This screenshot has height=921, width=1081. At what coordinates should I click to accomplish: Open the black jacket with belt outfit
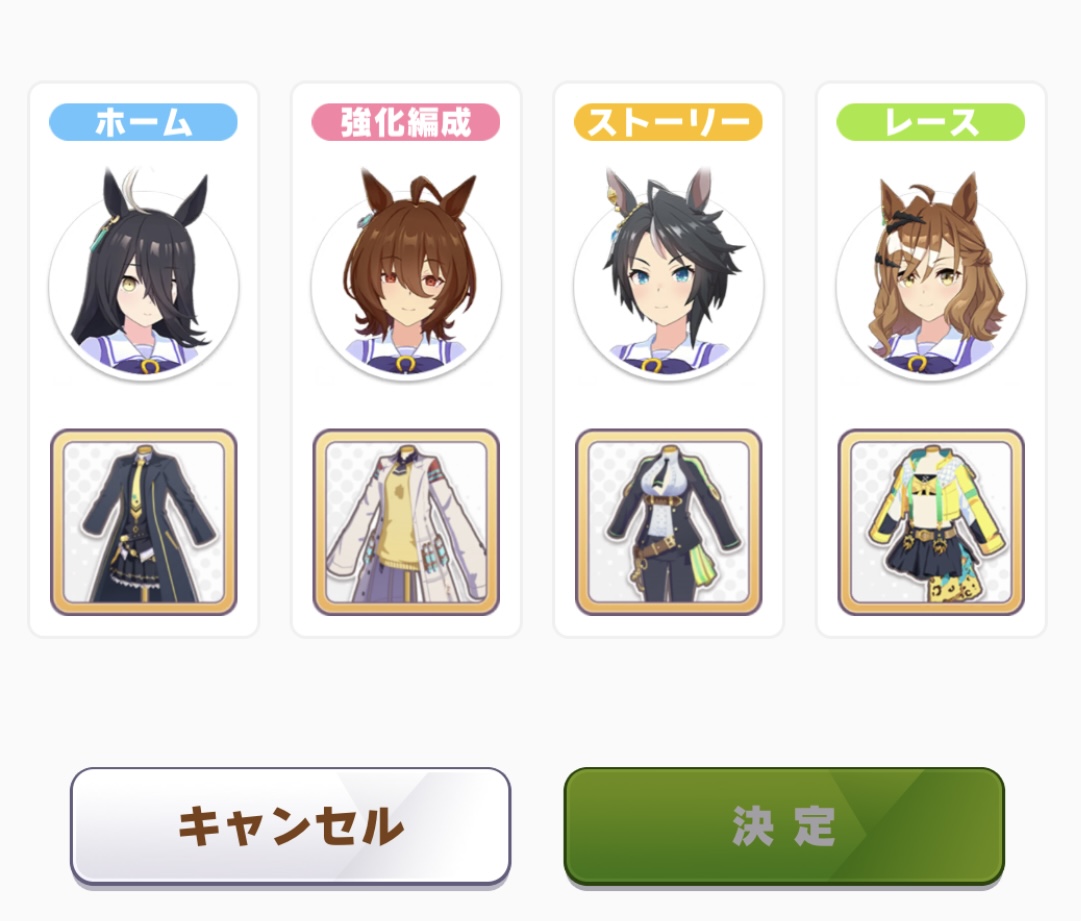pos(669,522)
